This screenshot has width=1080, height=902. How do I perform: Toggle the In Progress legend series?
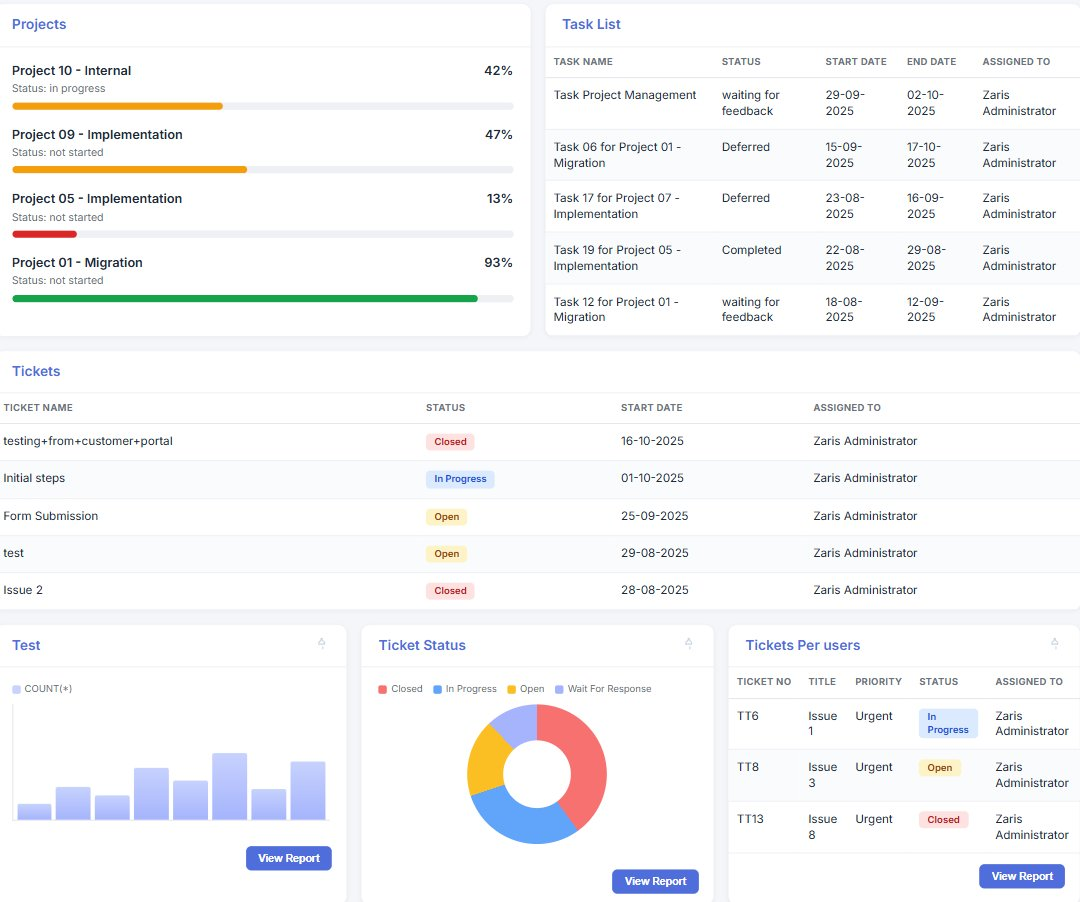click(464, 689)
